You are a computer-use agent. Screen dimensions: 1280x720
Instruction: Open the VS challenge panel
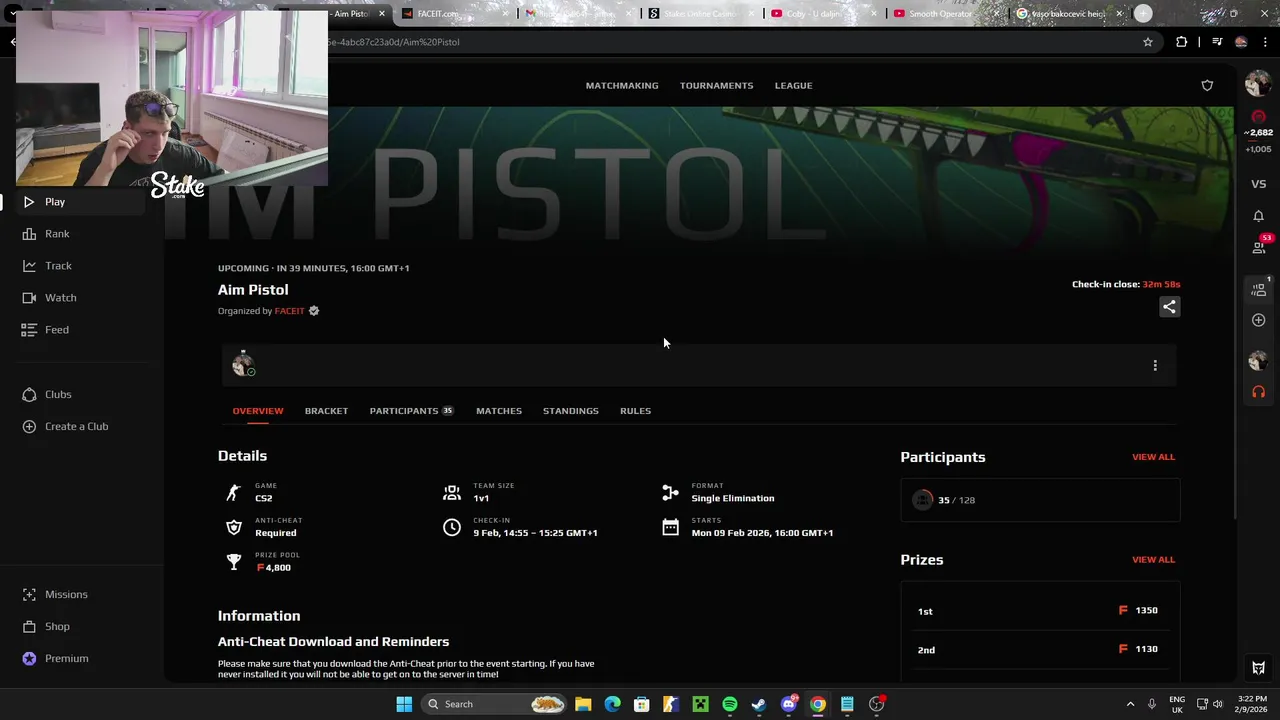[1258, 184]
